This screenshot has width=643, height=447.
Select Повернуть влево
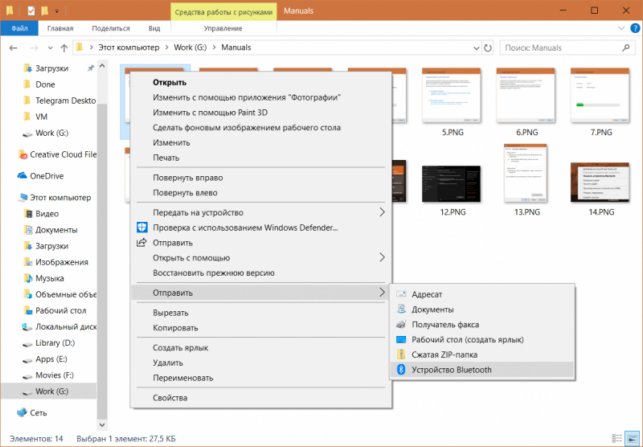(261, 193)
